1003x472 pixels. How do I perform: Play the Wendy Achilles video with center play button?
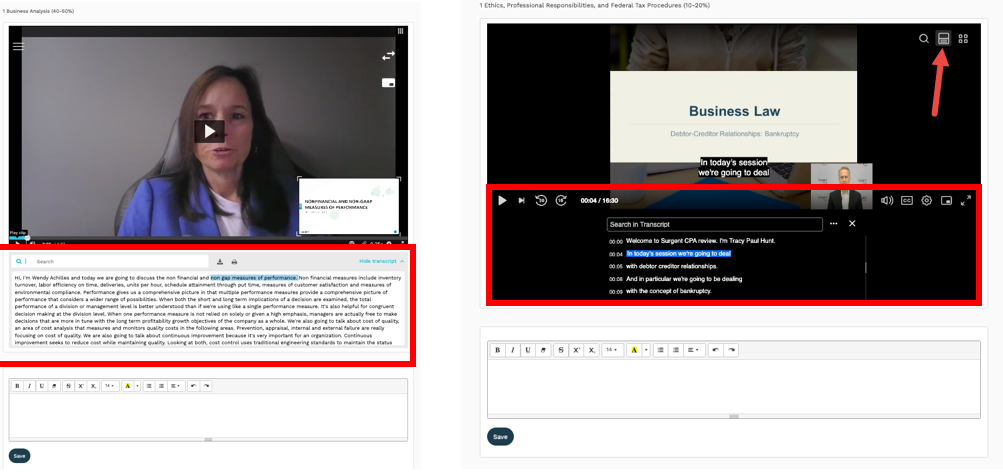209,132
